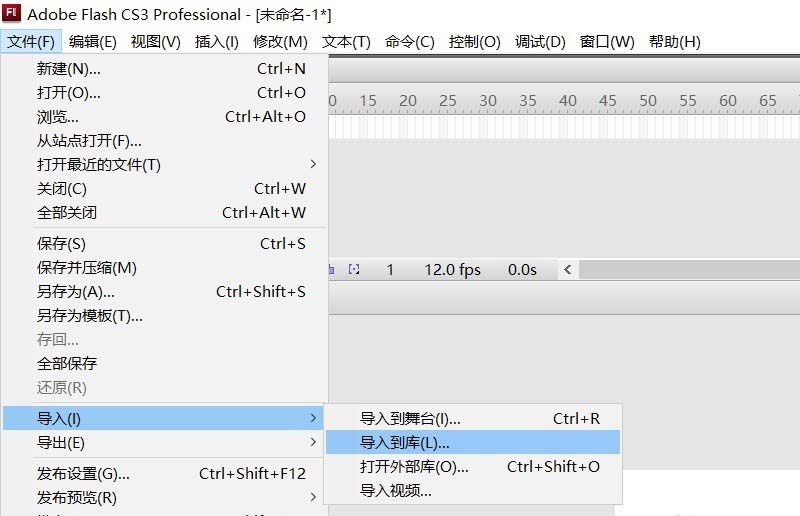Choose 导入到库(L)... from submenu
Viewport: 800px width, 516px height.
coord(473,443)
